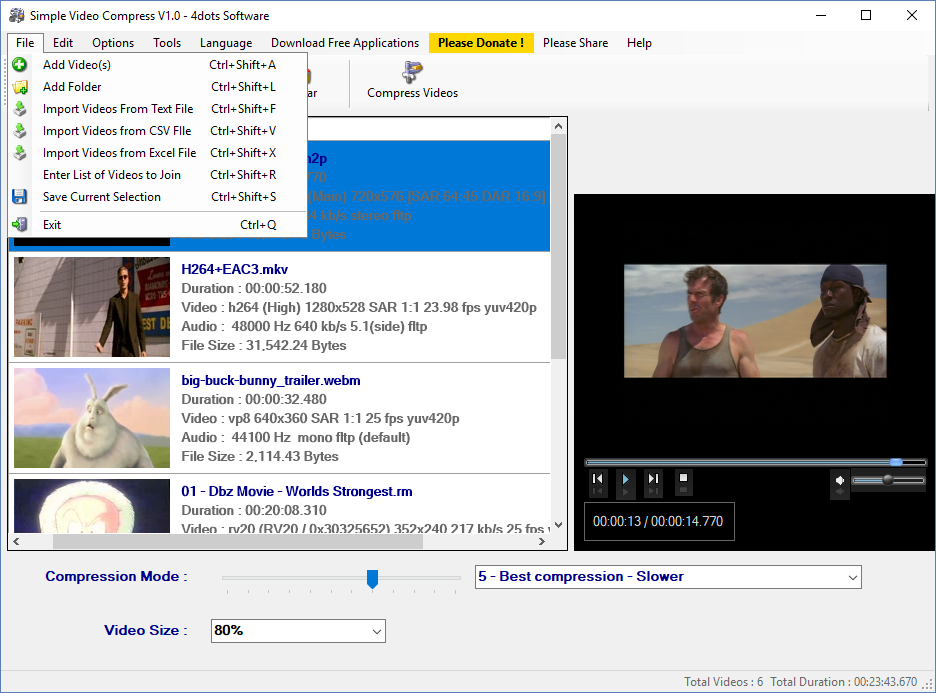Image resolution: width=936 pixels, height=693 pixels.
Task: Click the Save Current Selection floppy icon
Action: [20, 197]
